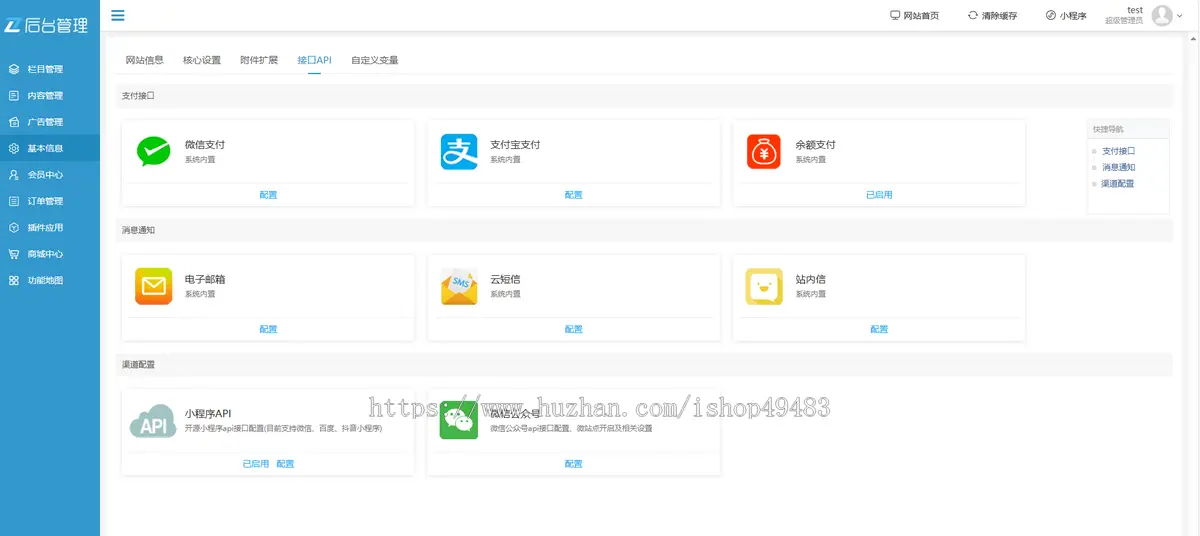Switch to the 核心设置 tab
The width and height of the screenshot is (1200, 536).
(202, 60)
